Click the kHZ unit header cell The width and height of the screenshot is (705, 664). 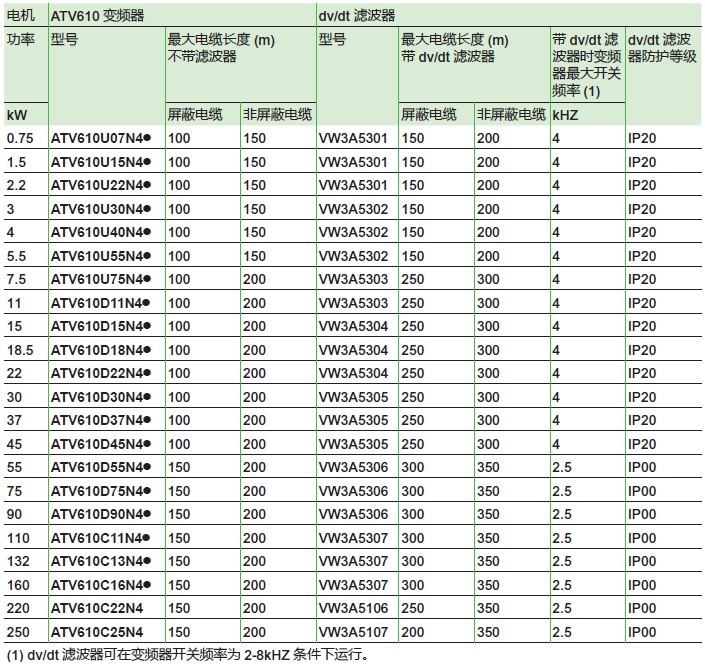[x=566, y=115]
